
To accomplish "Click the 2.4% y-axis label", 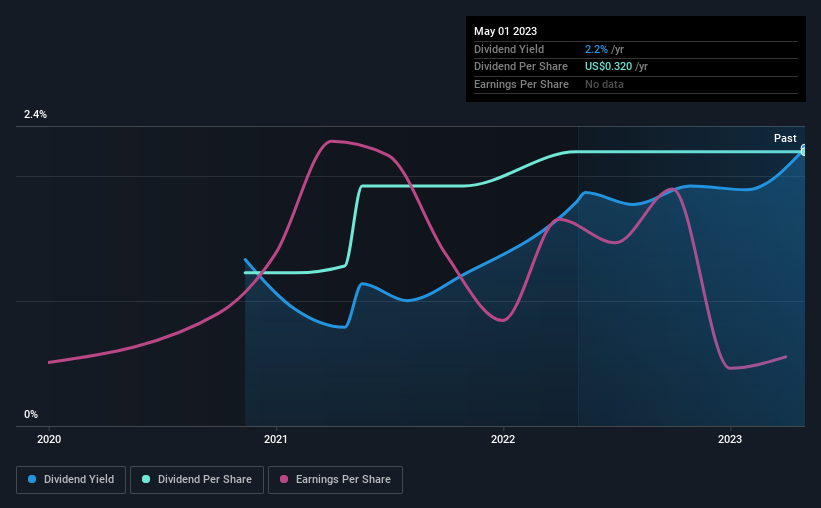I will point(35,114).
